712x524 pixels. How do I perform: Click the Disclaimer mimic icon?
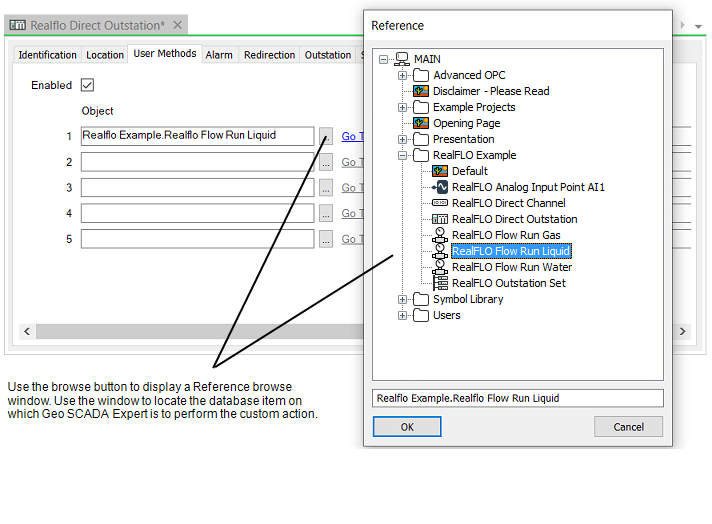(x=421, y=91)
